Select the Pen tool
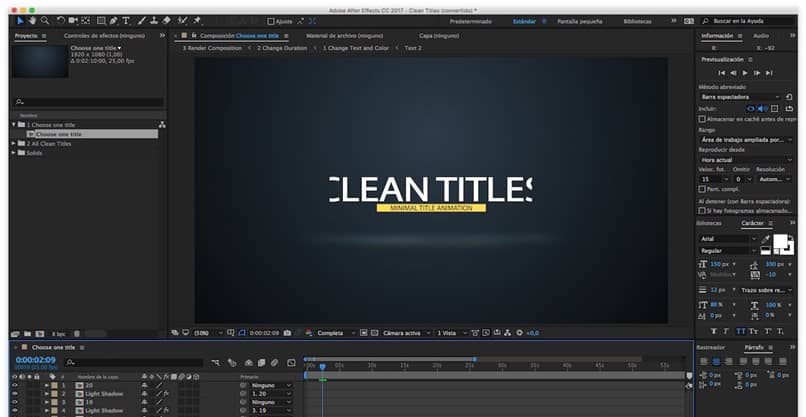 pyautogui.click(x=114, y=21)
